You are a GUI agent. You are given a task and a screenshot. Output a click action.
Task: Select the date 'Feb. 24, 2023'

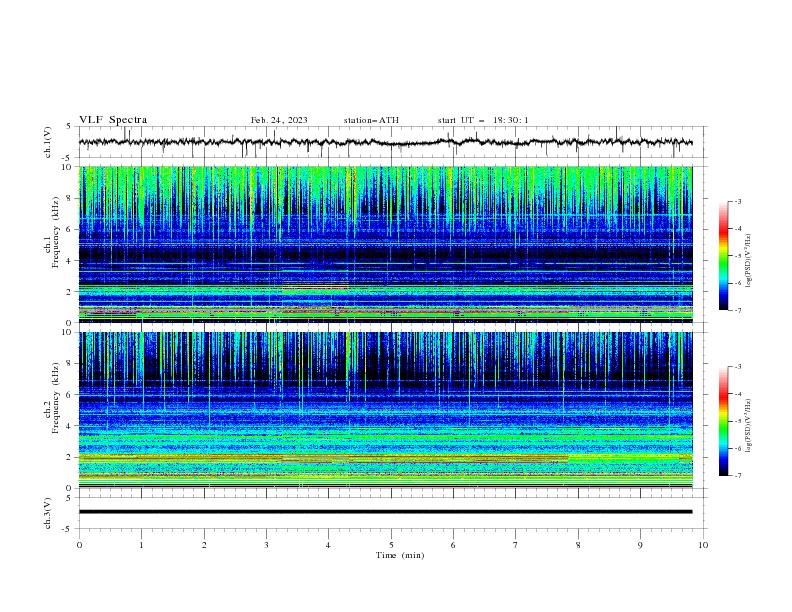279,120
